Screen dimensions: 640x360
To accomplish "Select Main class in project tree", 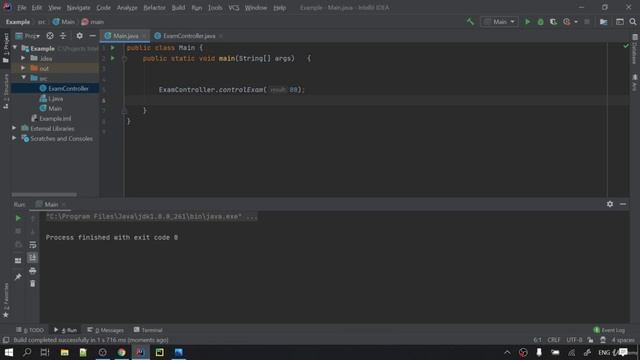I will (x=55, y=109).
